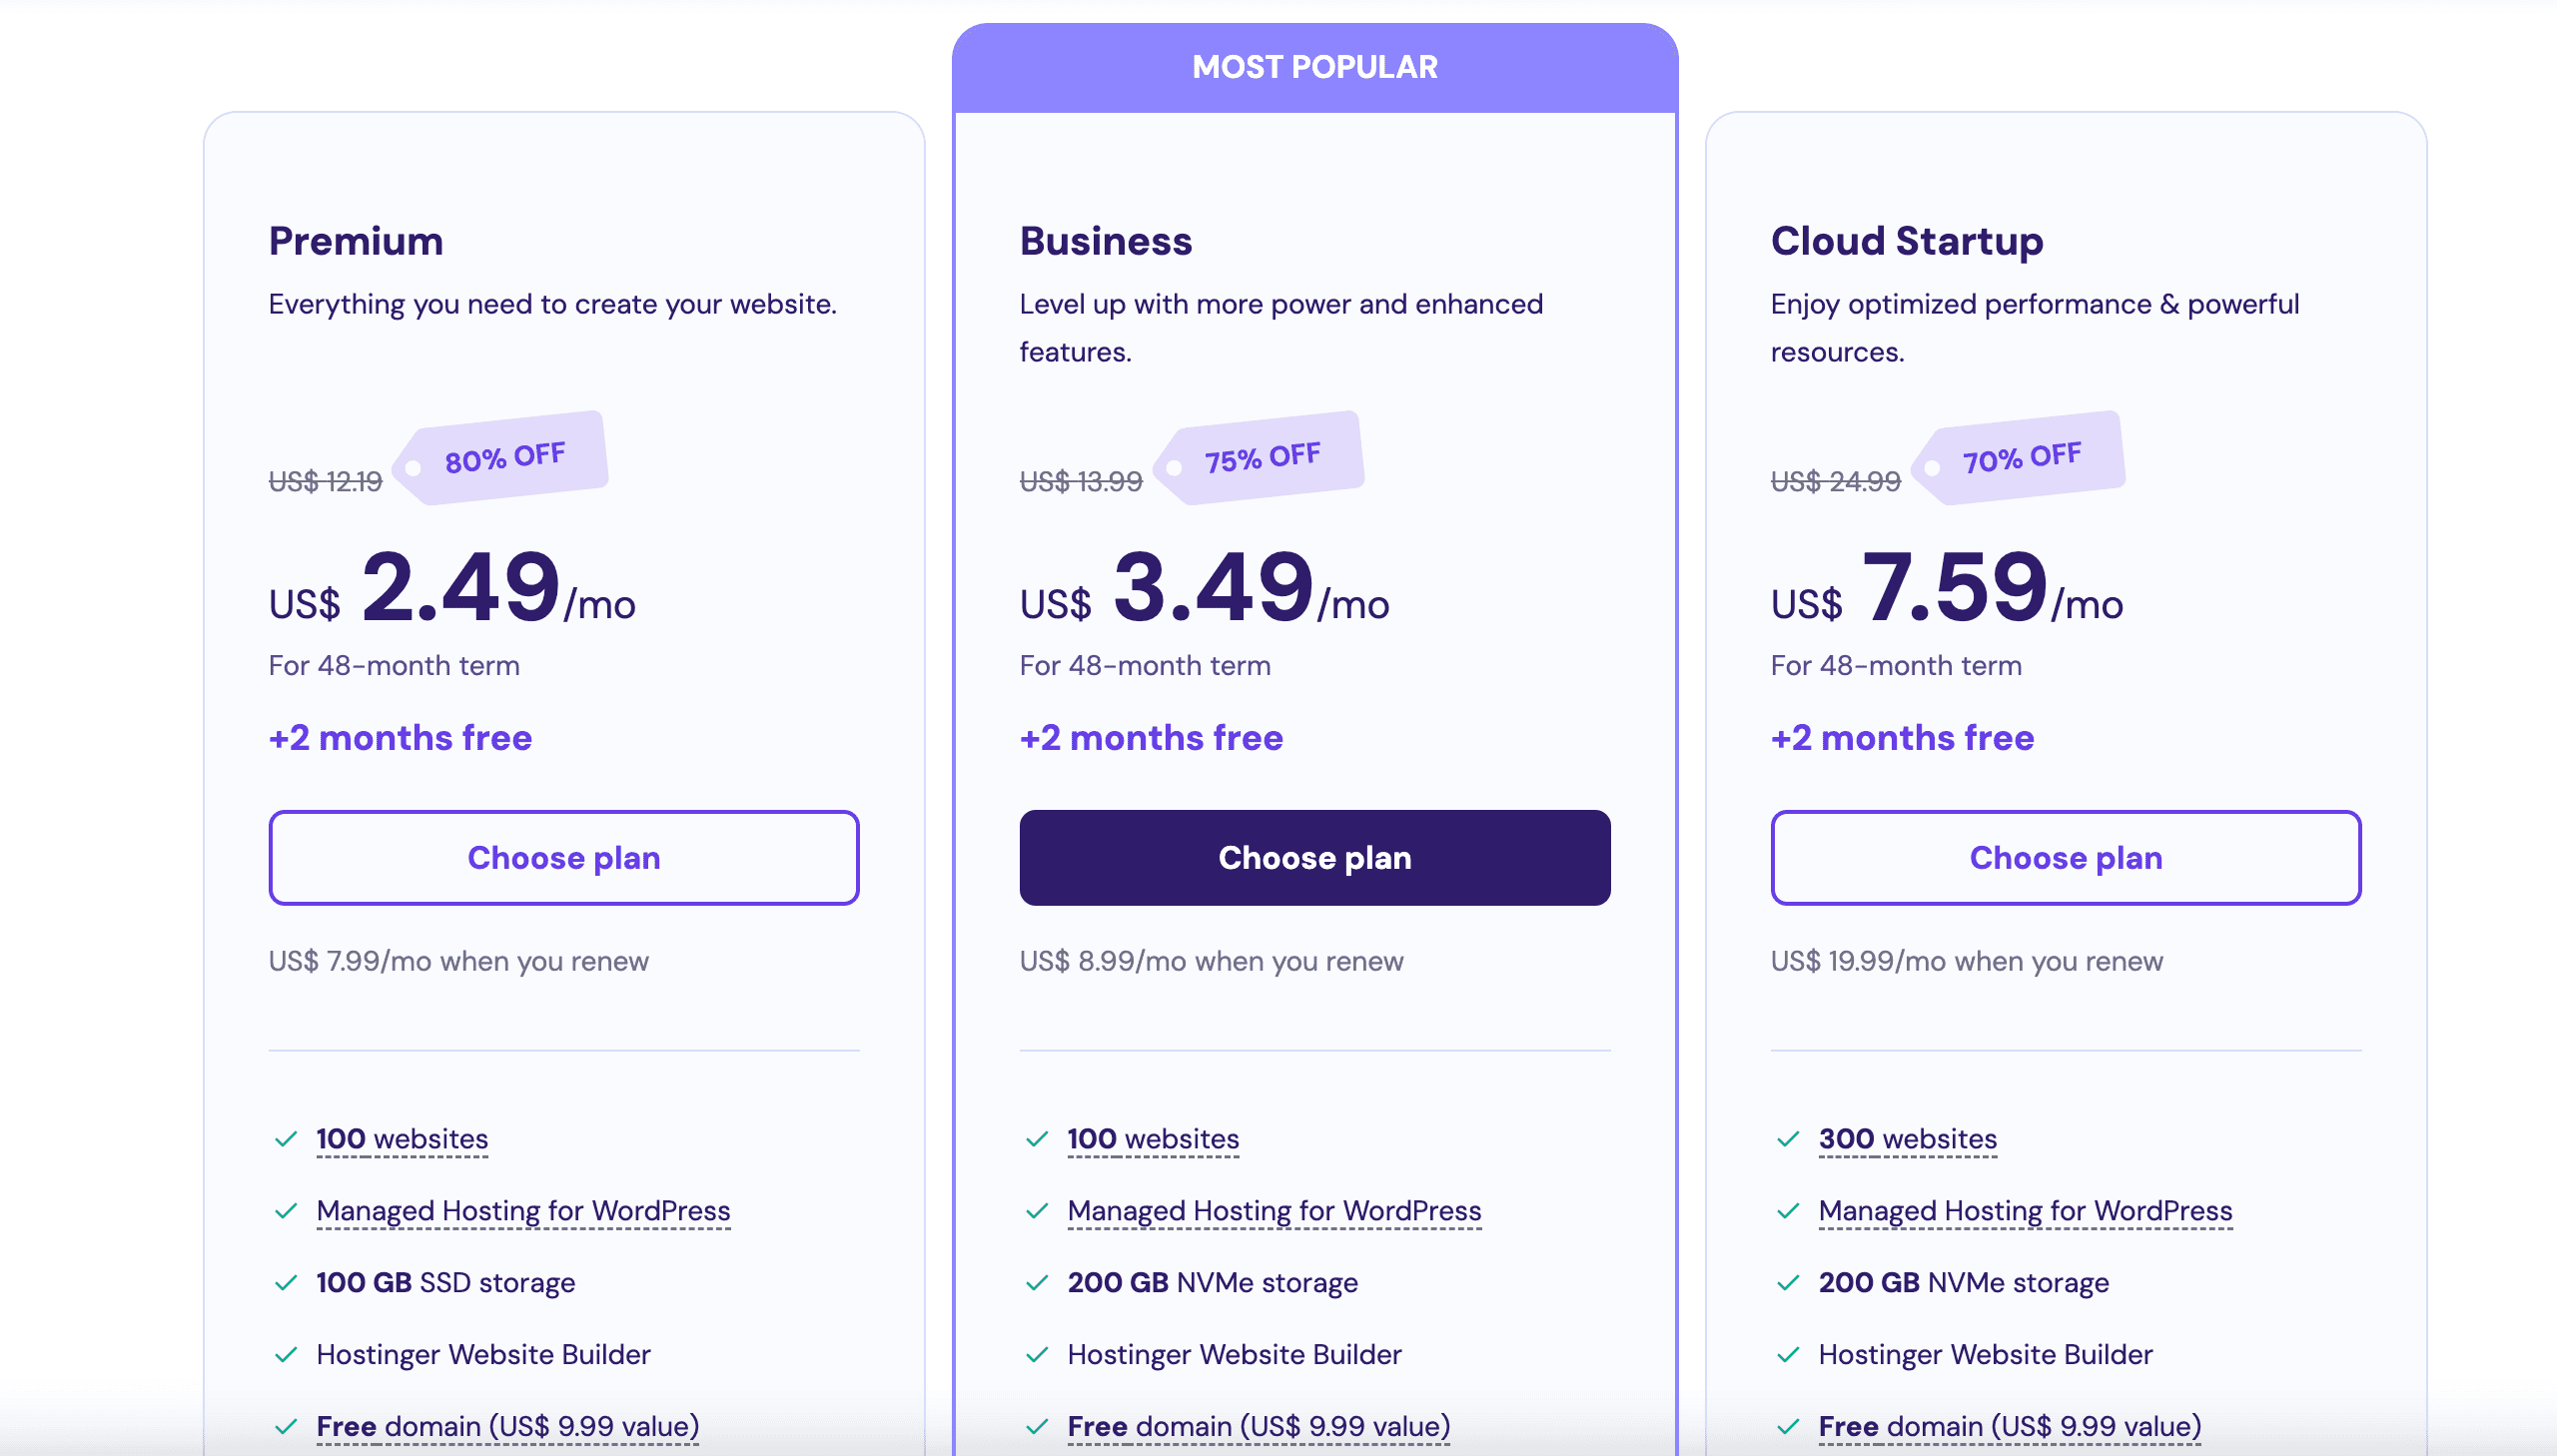
Task: Click Business's '200 GB NVMe storage' text
Action: [x=1213, y=1282]
